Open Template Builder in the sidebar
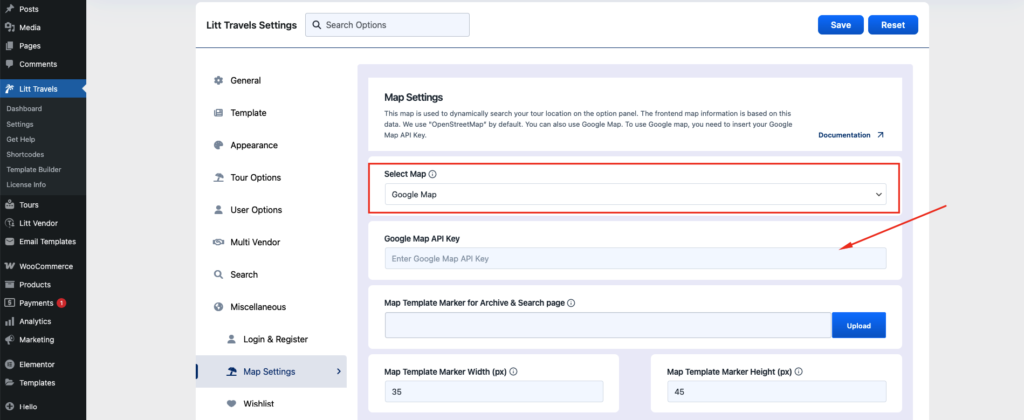 (x=34, y=169)
